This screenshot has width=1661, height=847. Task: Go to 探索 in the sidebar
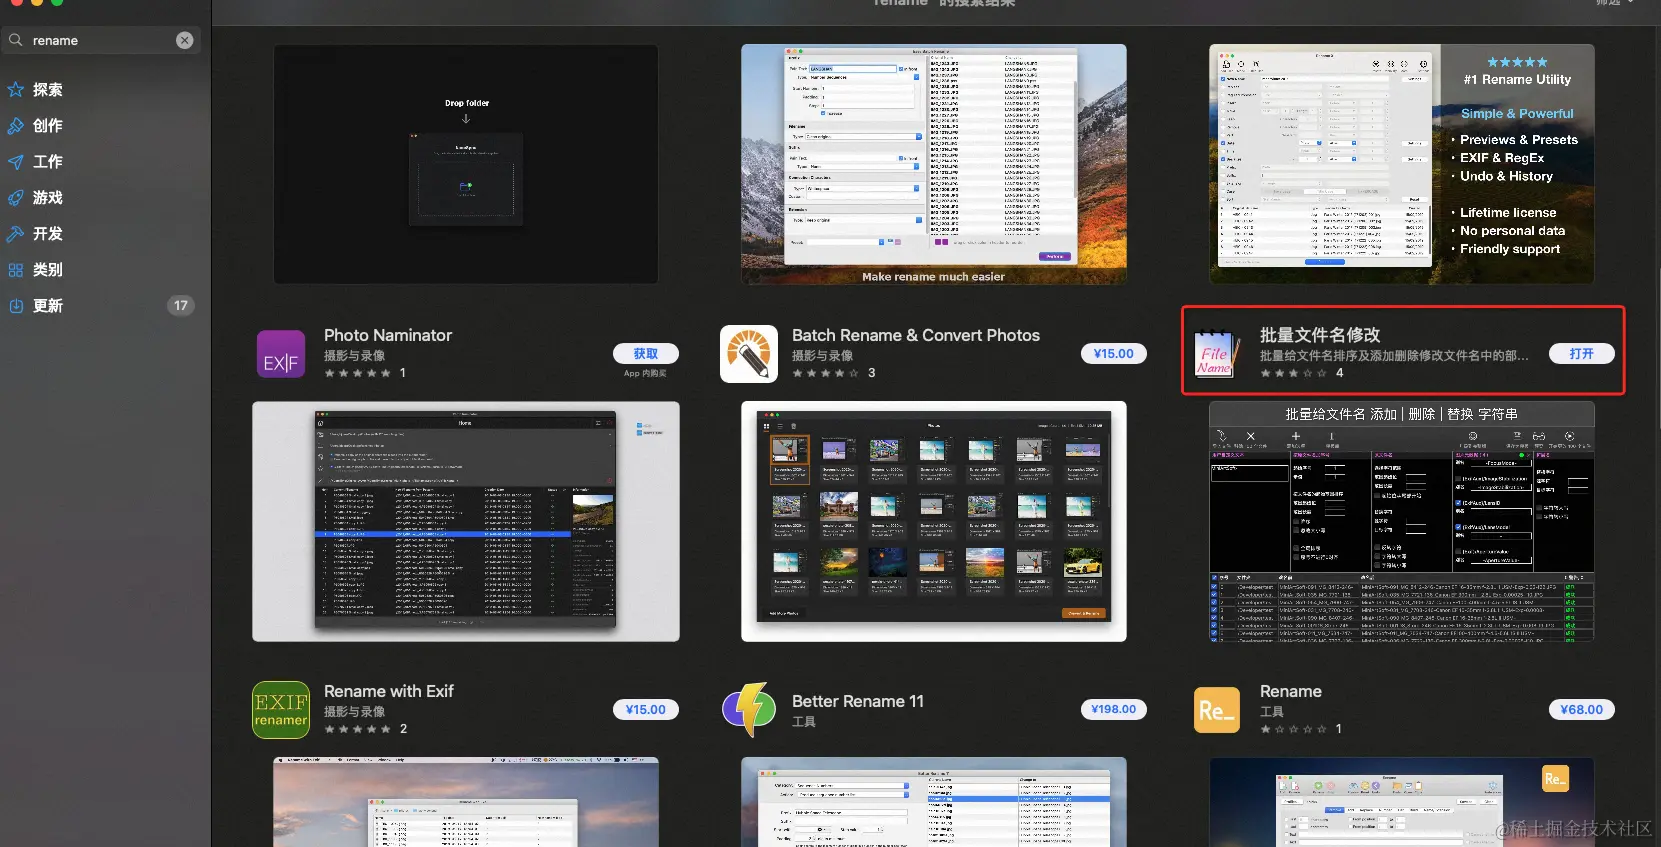tap(47, 90)
